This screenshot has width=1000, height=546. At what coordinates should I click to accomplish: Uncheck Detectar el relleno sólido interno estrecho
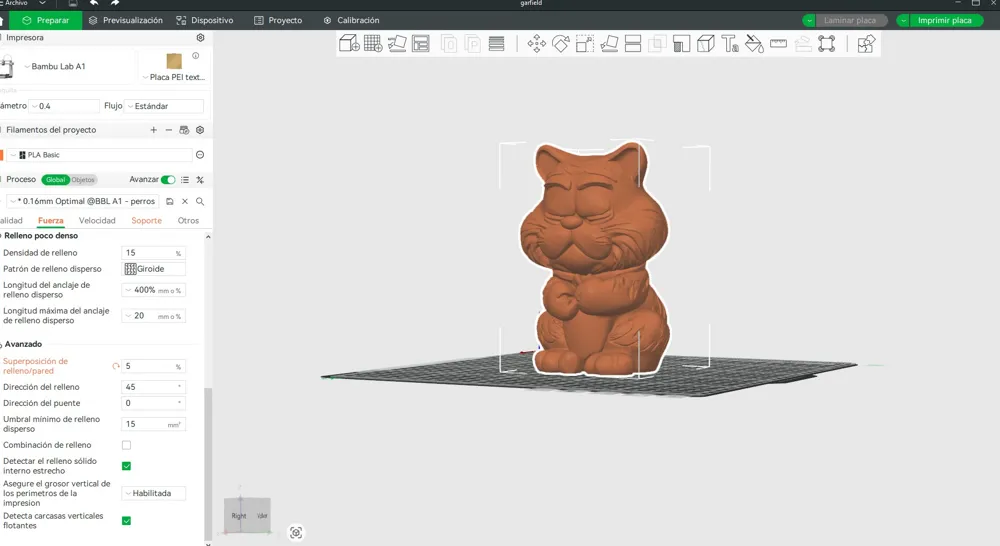[x=126, y=466]
